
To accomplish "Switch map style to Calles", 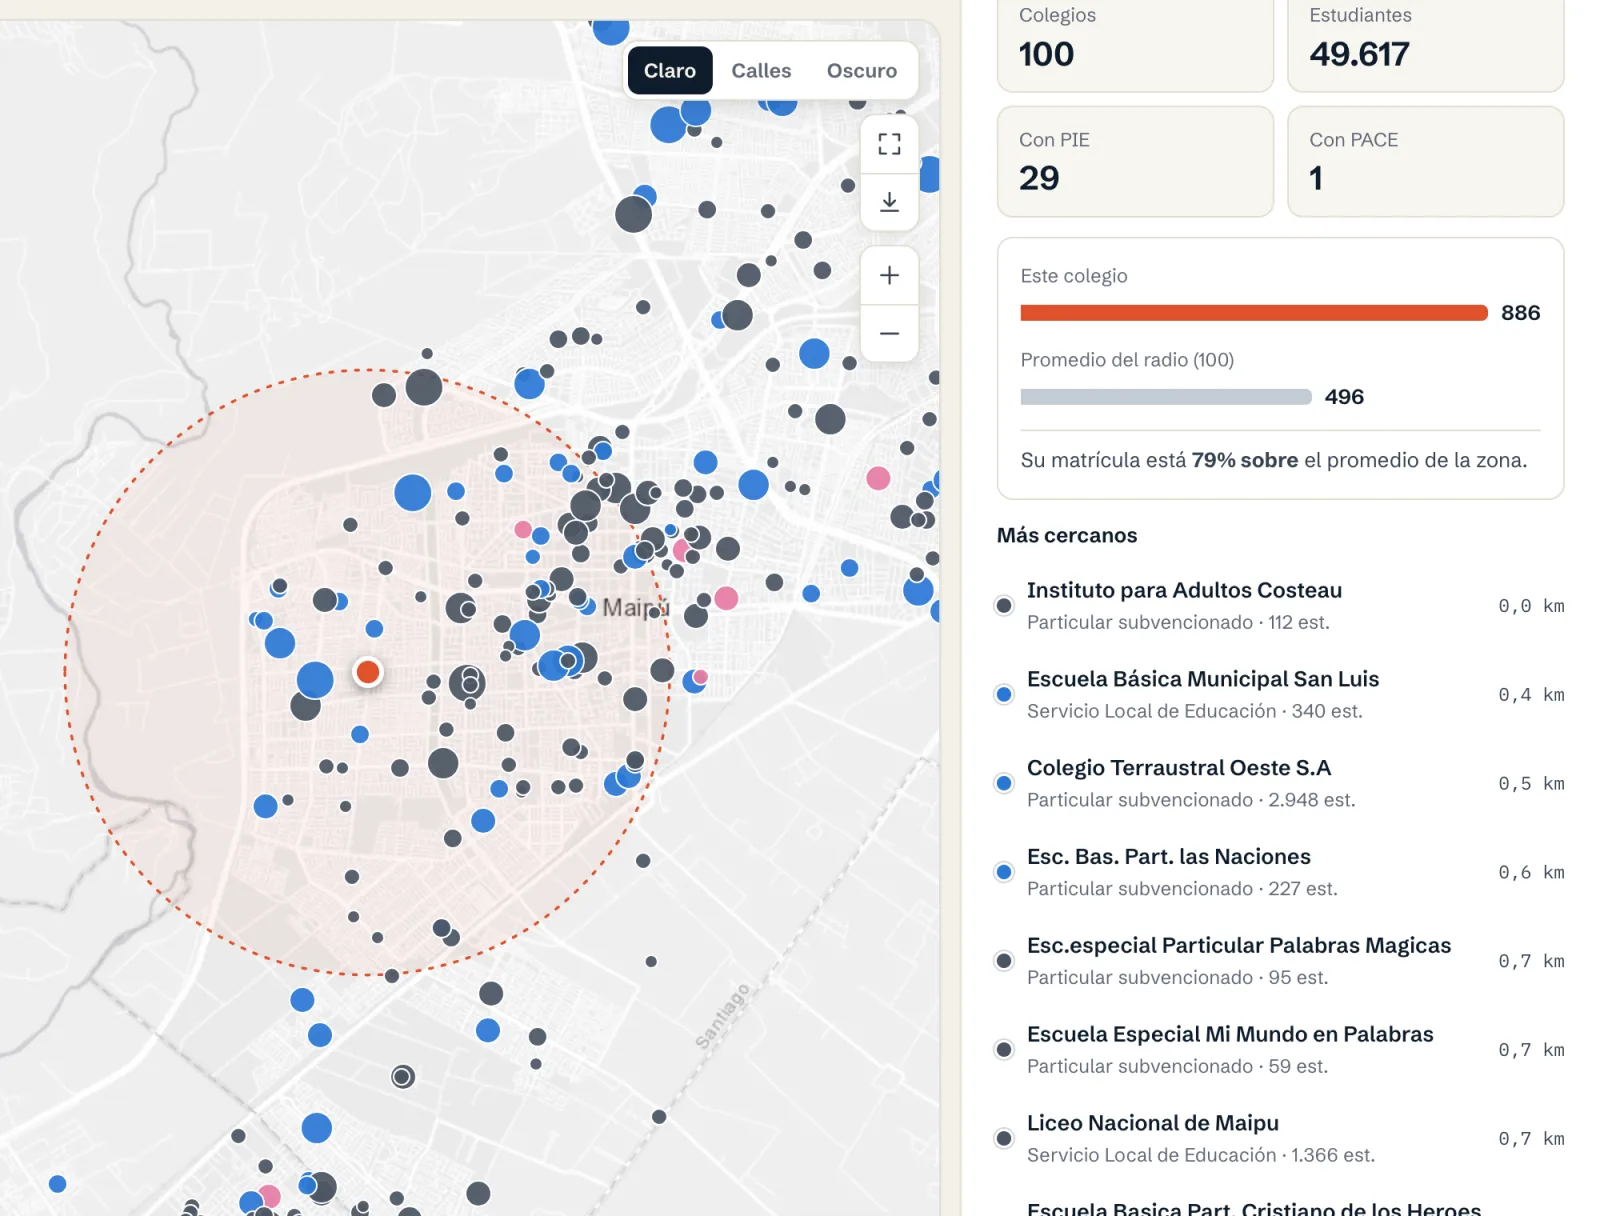I will point(760,71).
